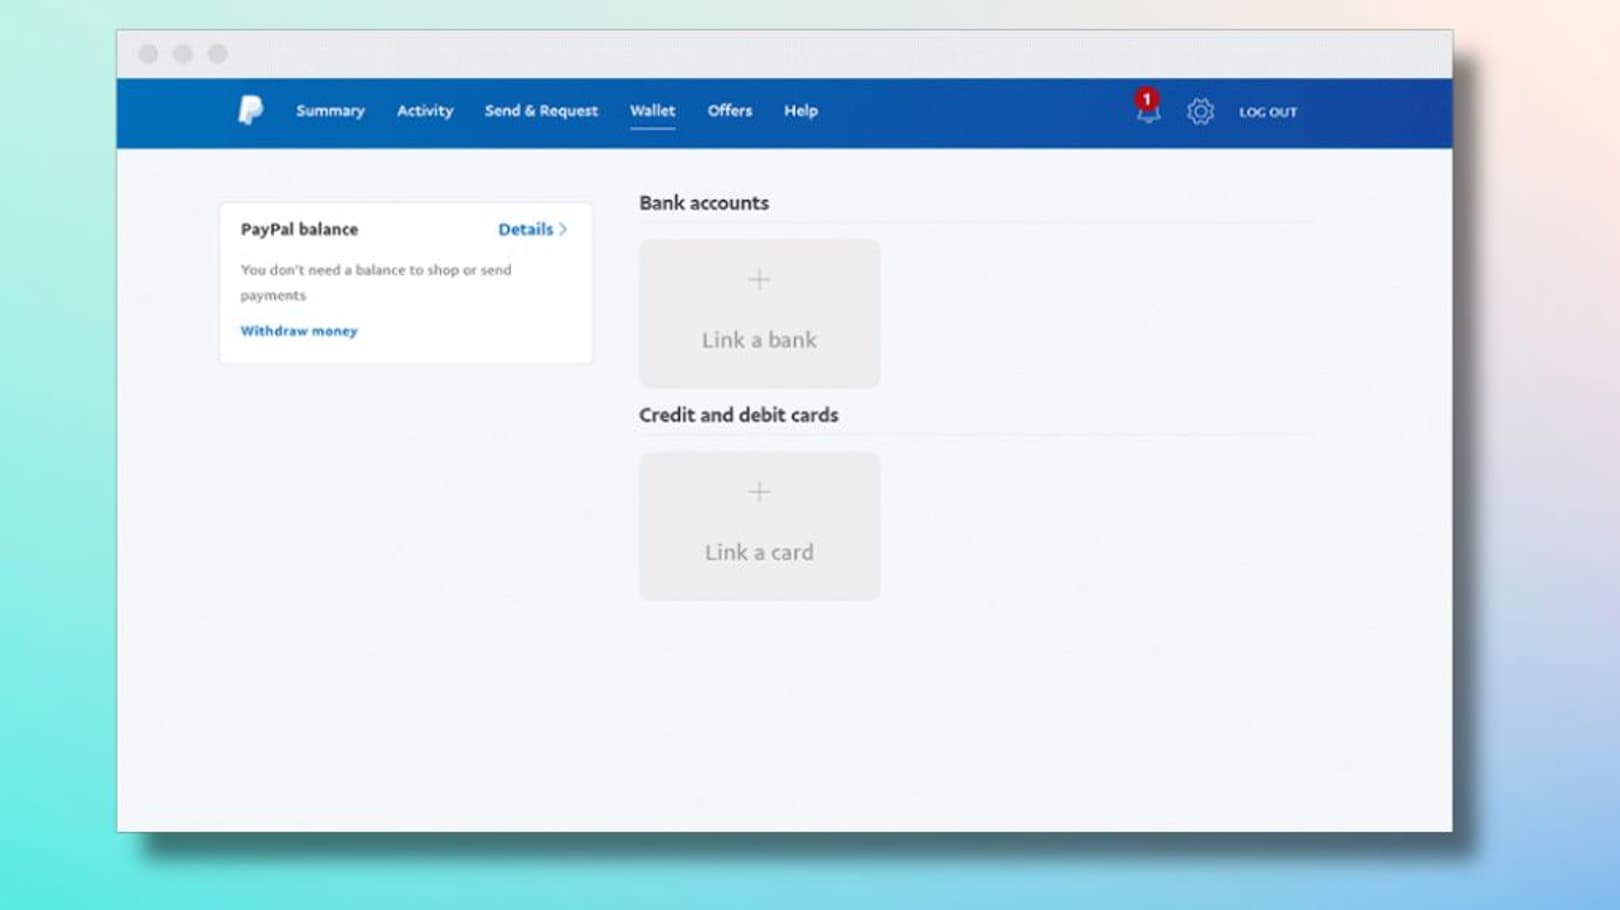Open the Activity tab
The width and height of the screenshot is (1620, 910).
(x=425, y=111)
